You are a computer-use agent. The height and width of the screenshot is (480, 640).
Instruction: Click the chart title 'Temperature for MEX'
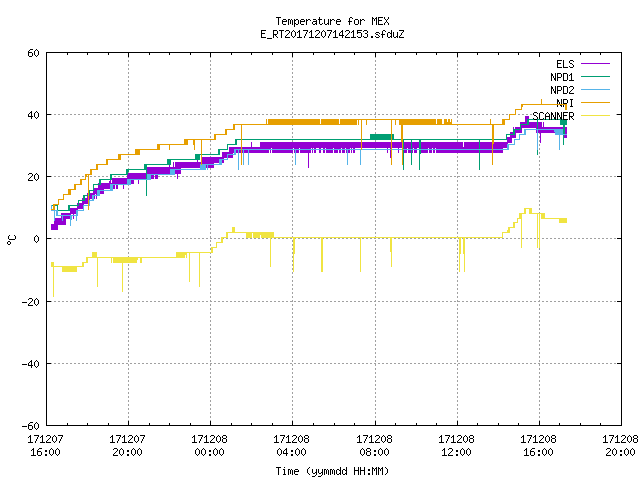coord(332,21)
